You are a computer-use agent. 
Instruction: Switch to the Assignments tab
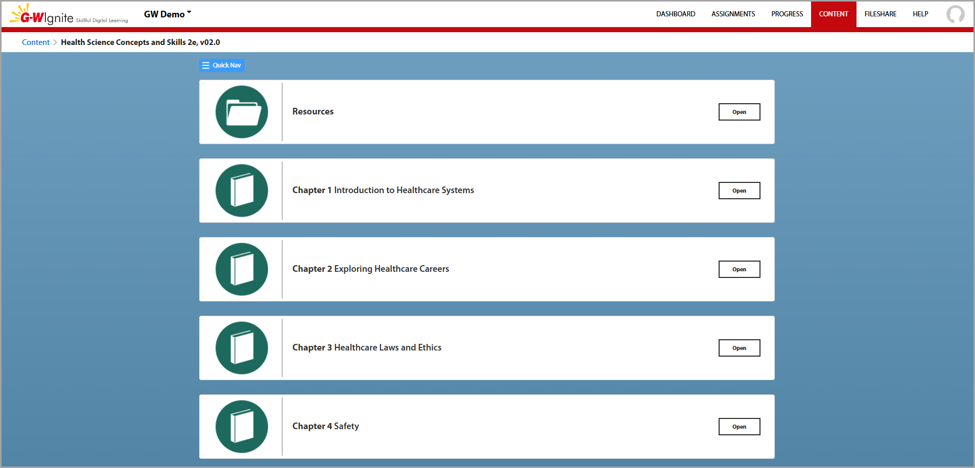point(733,14)
